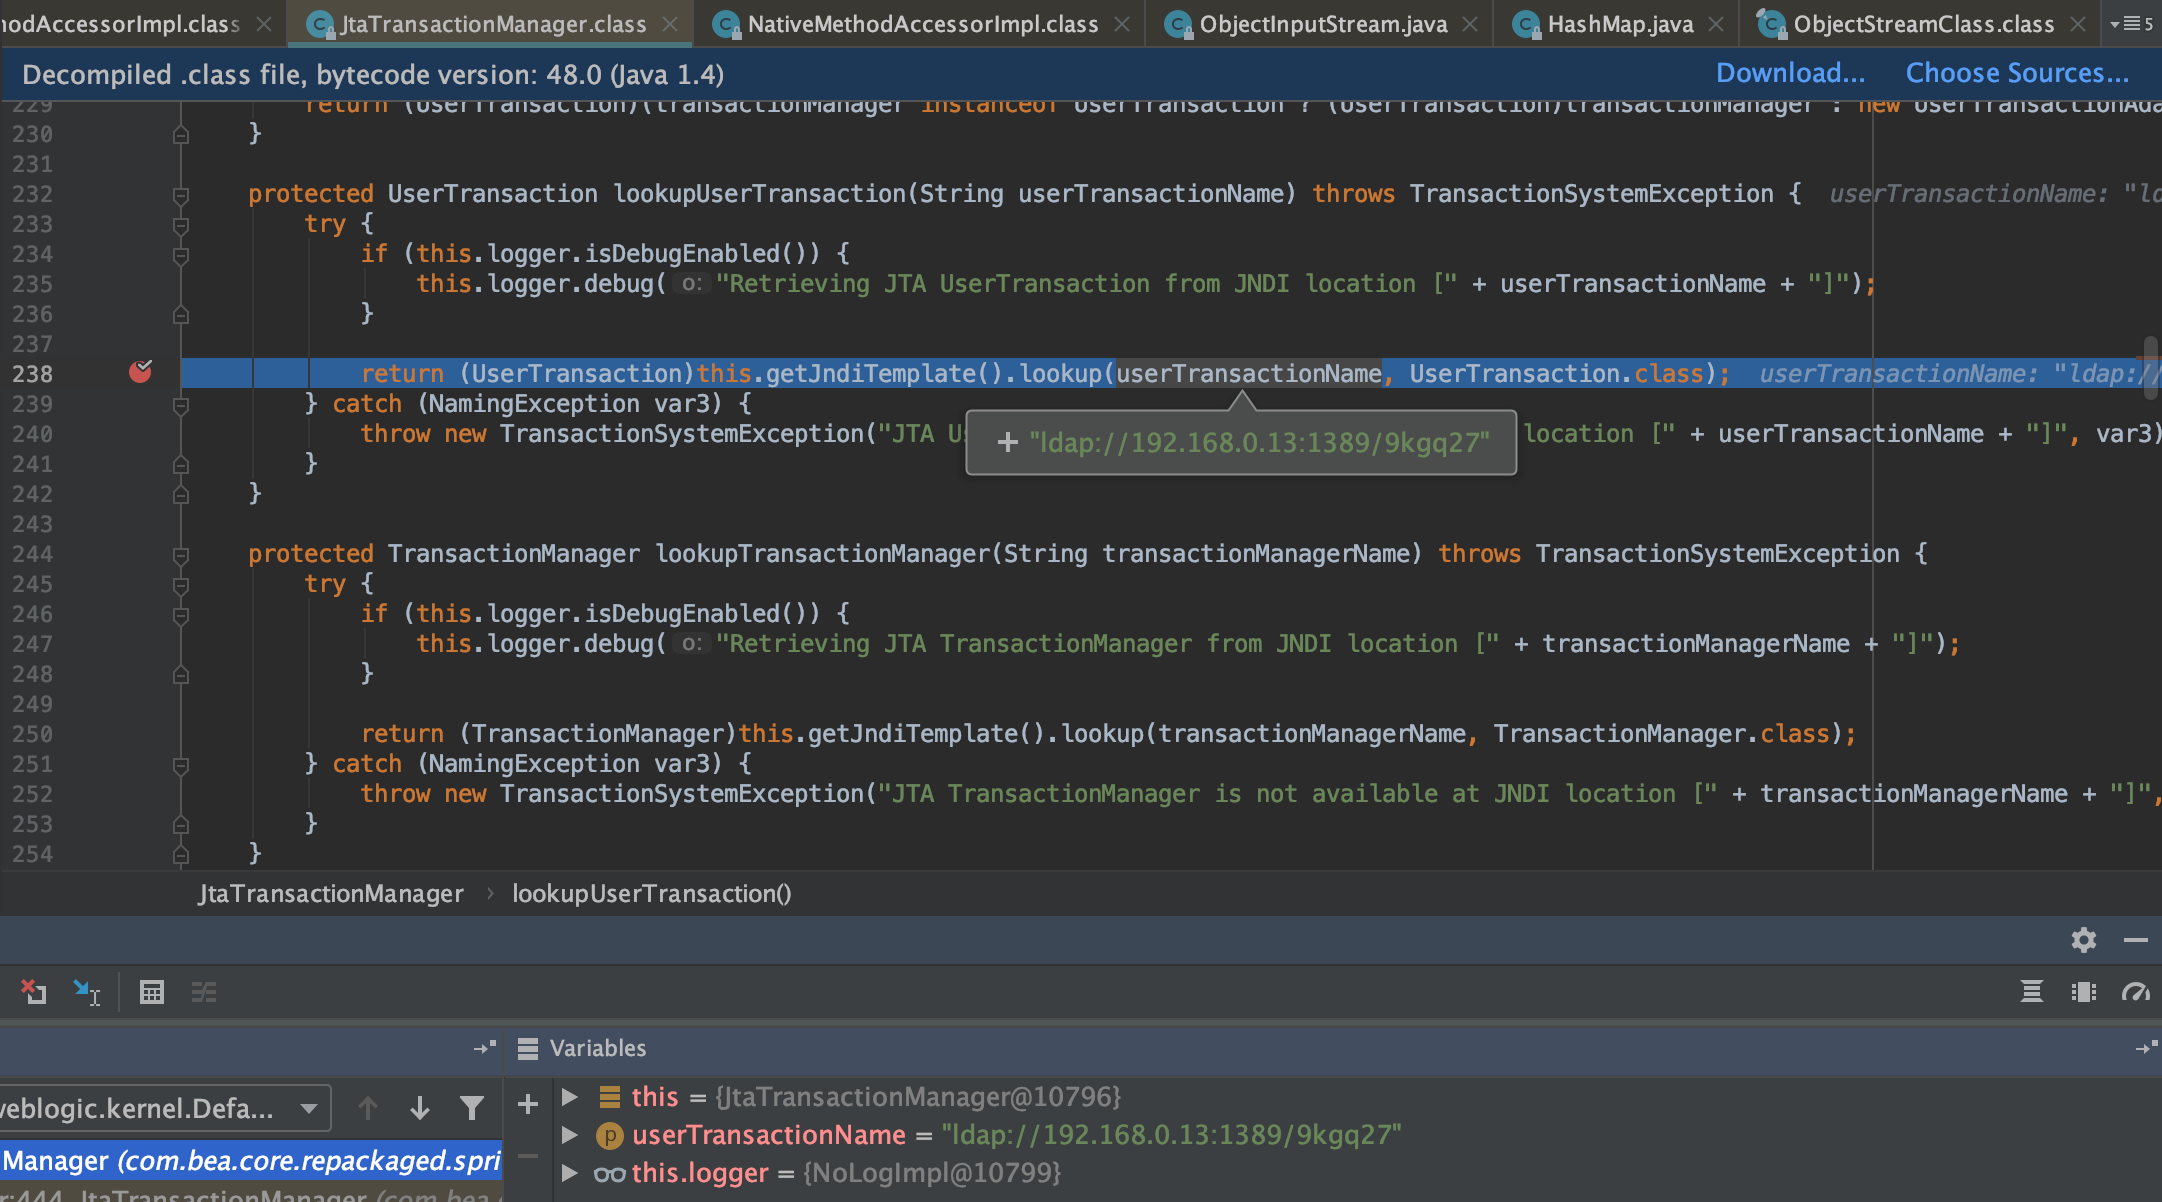Click the debugger settings gear icon
Screen dimensions: 2162x1202
2084,940
